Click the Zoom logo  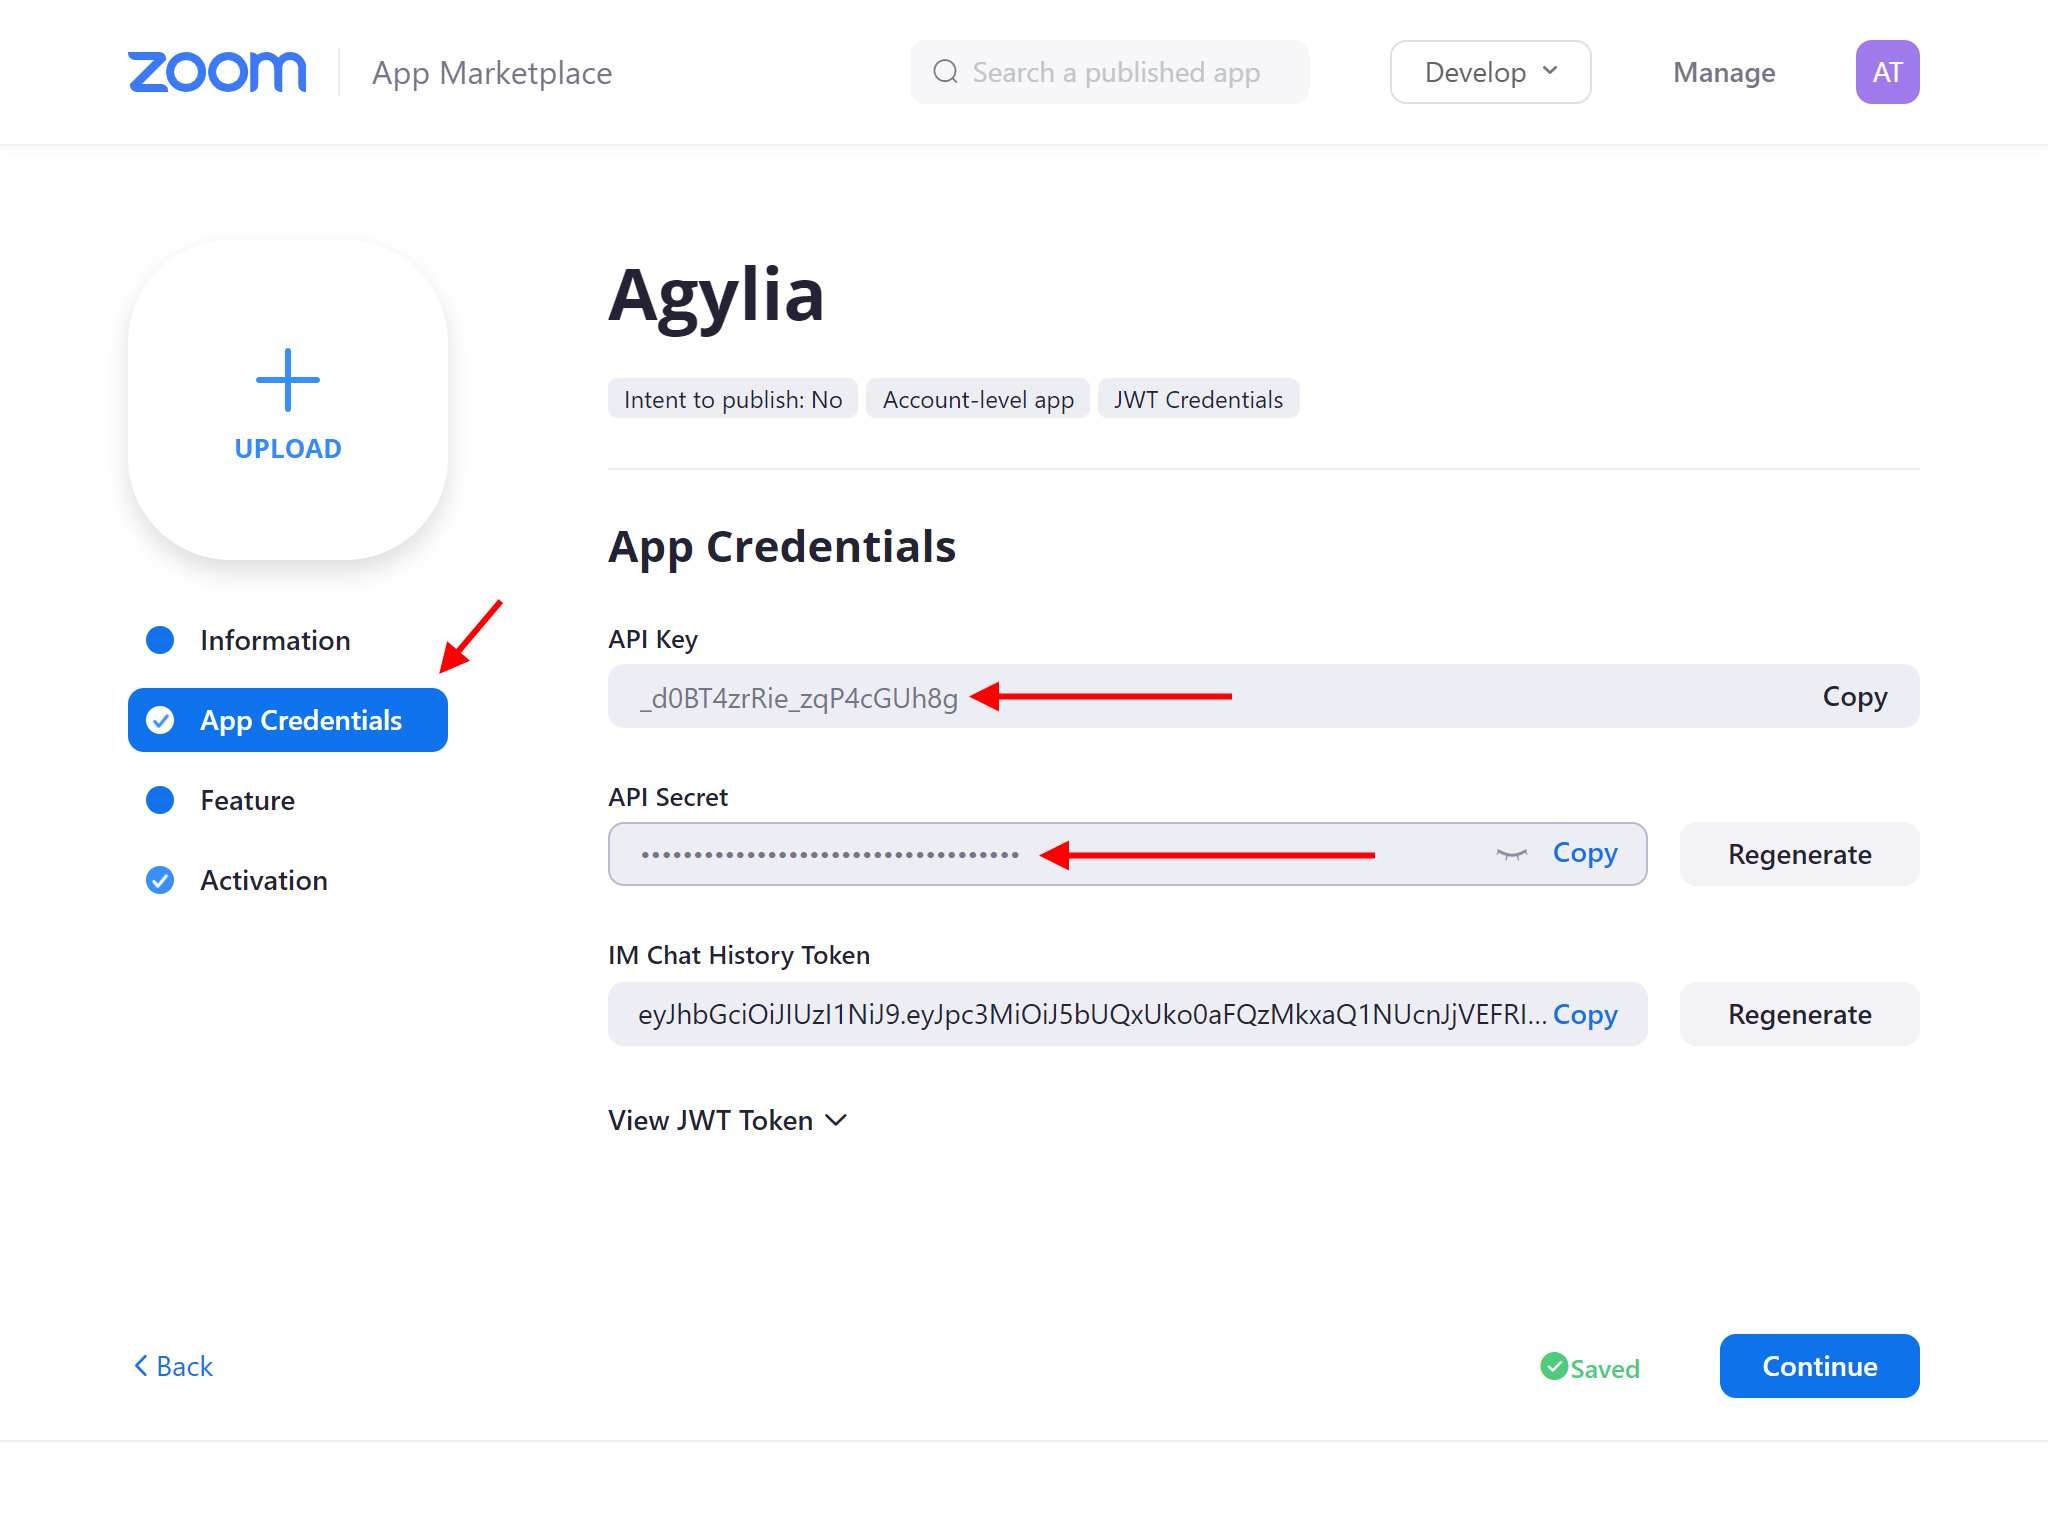[217, 72]
